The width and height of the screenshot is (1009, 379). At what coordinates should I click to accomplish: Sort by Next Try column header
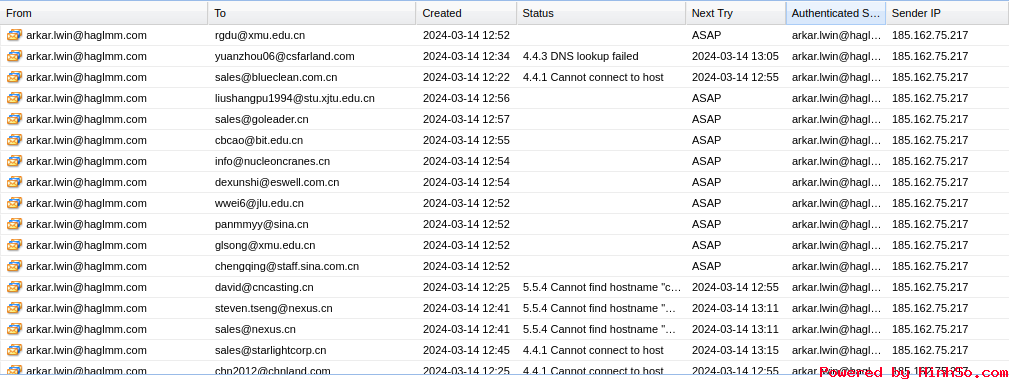coord(736,13)
